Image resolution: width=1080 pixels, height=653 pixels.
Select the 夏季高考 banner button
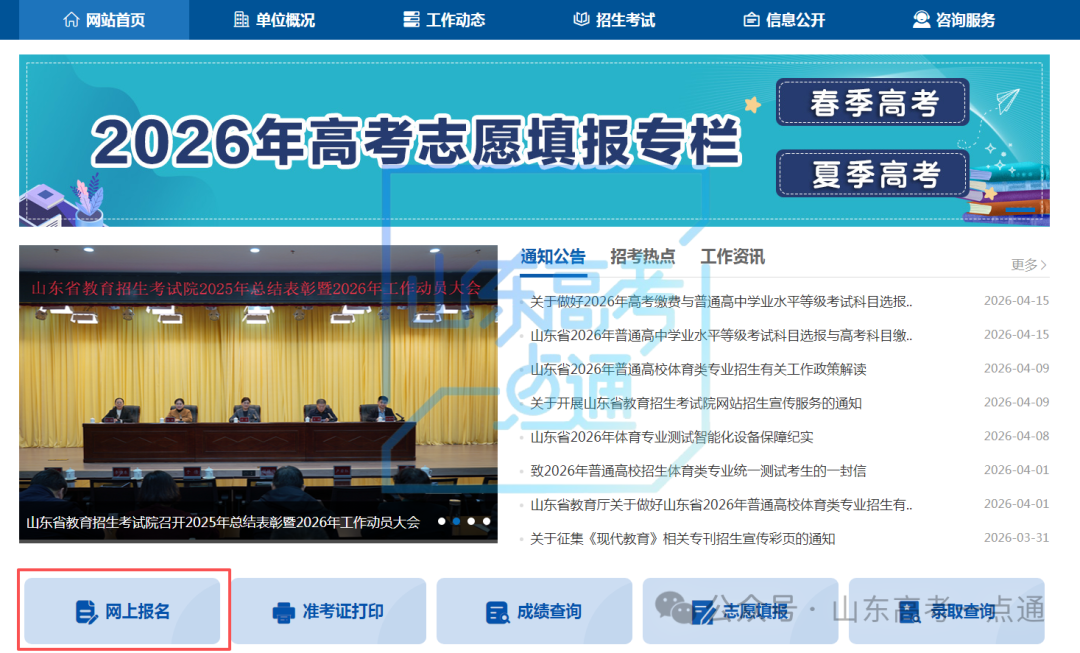(x=873, y=174)
